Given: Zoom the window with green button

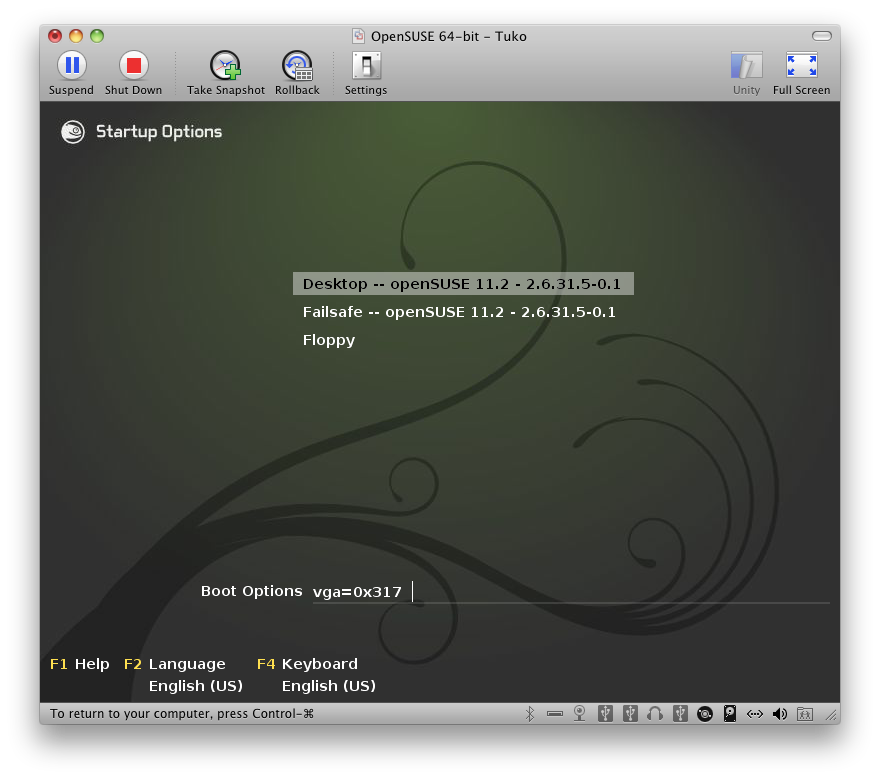Looking at the screenshot, I should [x=97, y=36].
